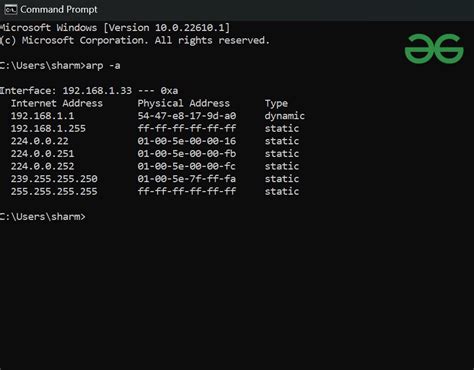Click the Windows version 10.0.22610.1 line
474x370 pixels.
115,28
